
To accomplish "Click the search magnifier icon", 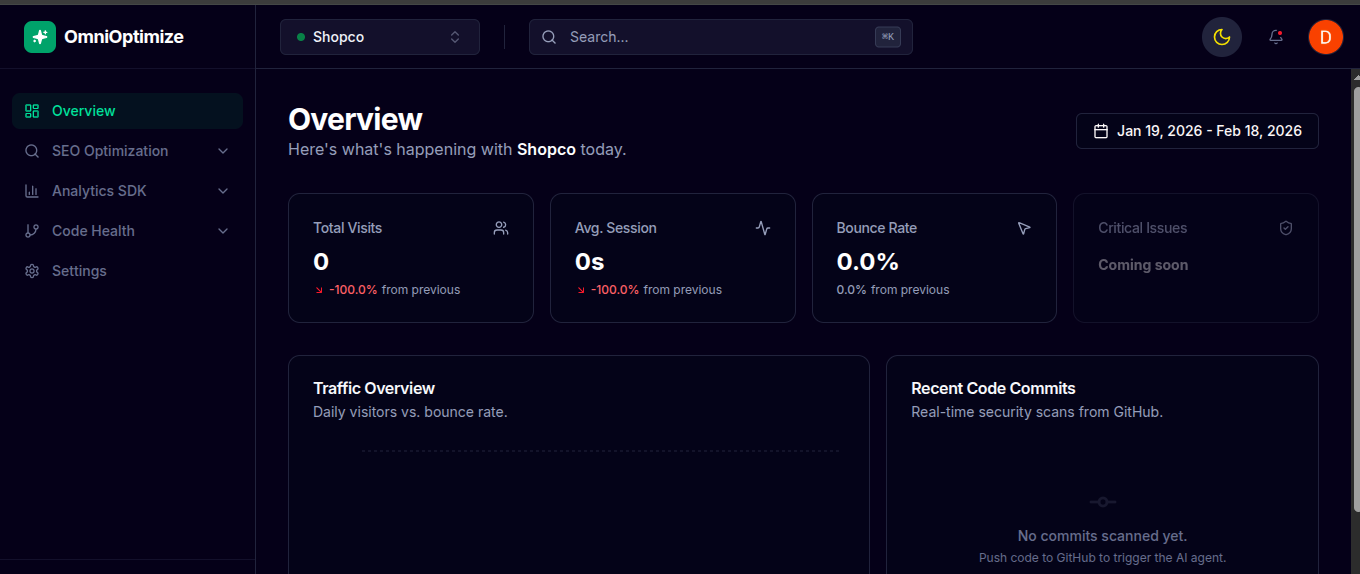I will click(549, 37).
